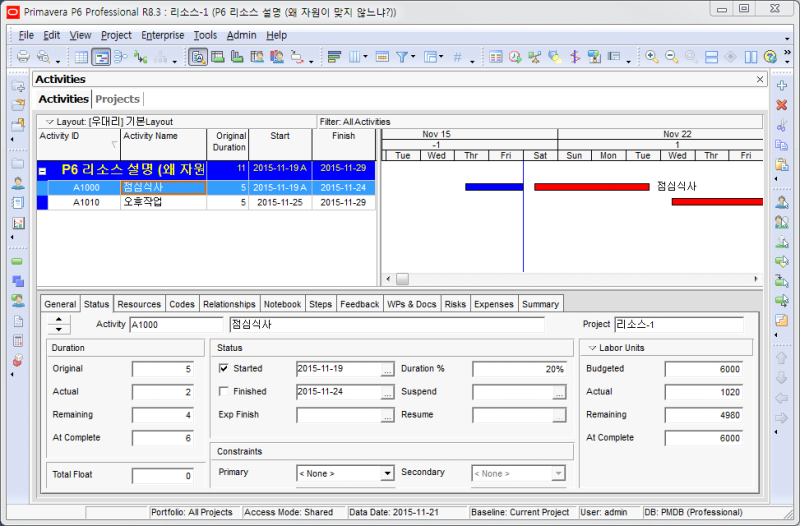Click Original duration input field

[163, 369]
